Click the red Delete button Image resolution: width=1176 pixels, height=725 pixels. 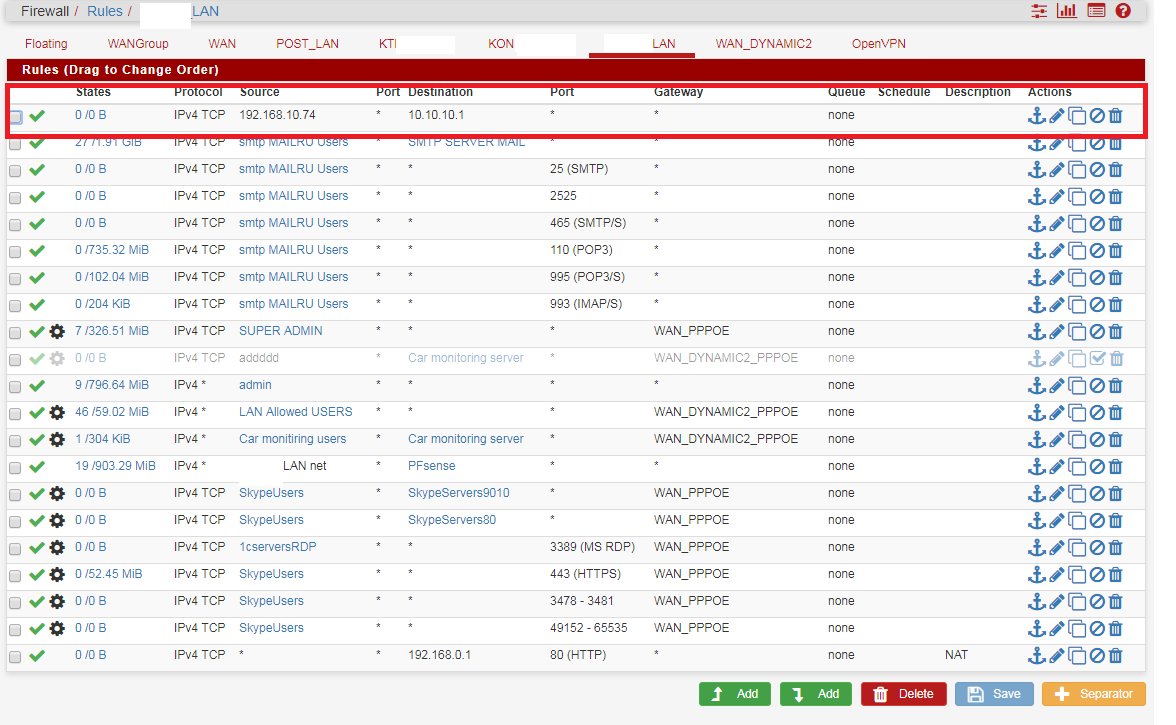coord(903,694)
